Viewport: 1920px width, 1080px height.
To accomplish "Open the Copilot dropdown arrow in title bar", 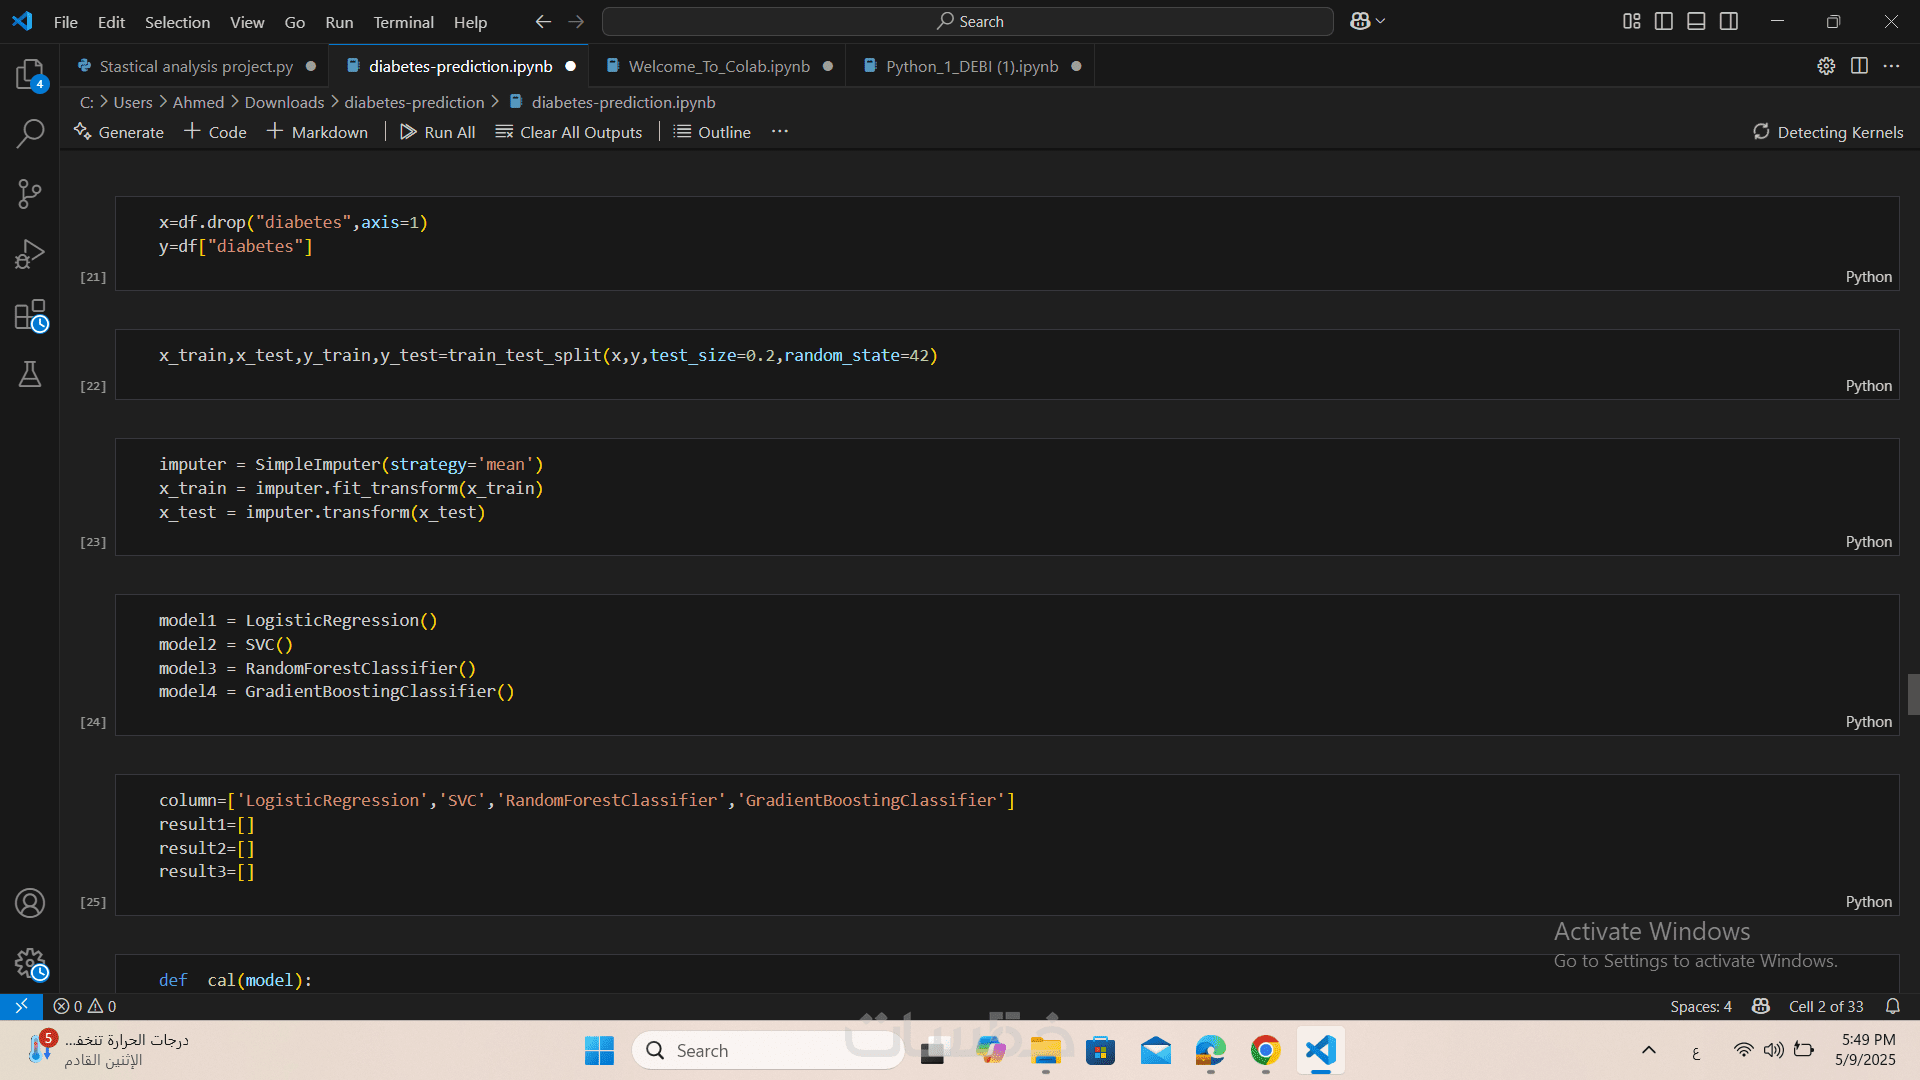I will pyautogui.click(x=1381, y=21).
